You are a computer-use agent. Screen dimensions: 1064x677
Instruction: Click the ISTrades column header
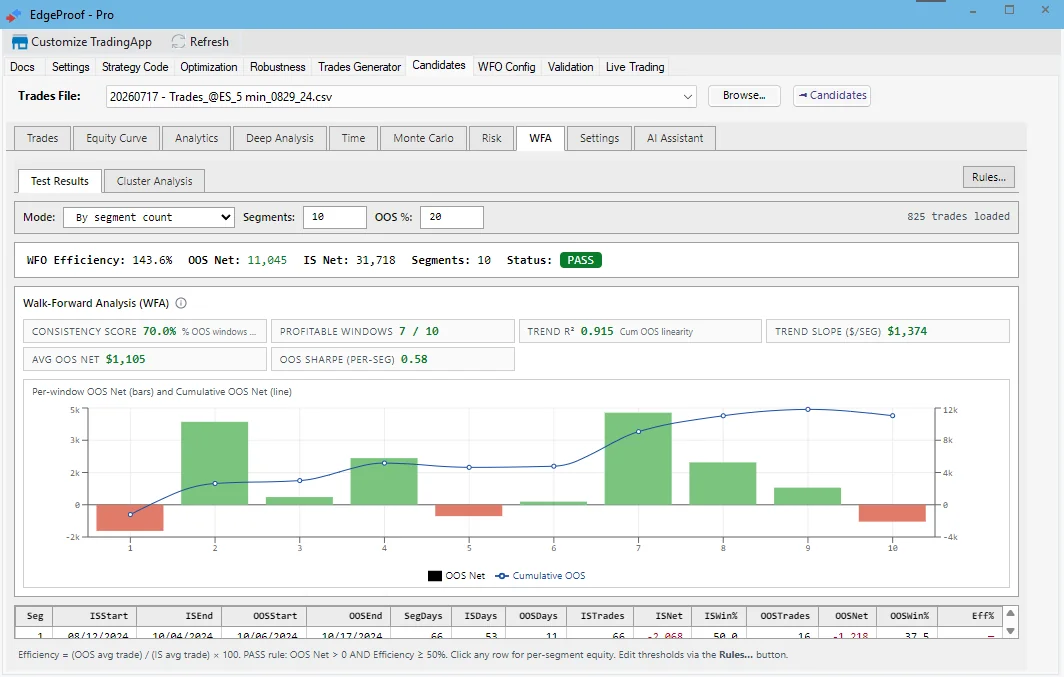point(602,616)
